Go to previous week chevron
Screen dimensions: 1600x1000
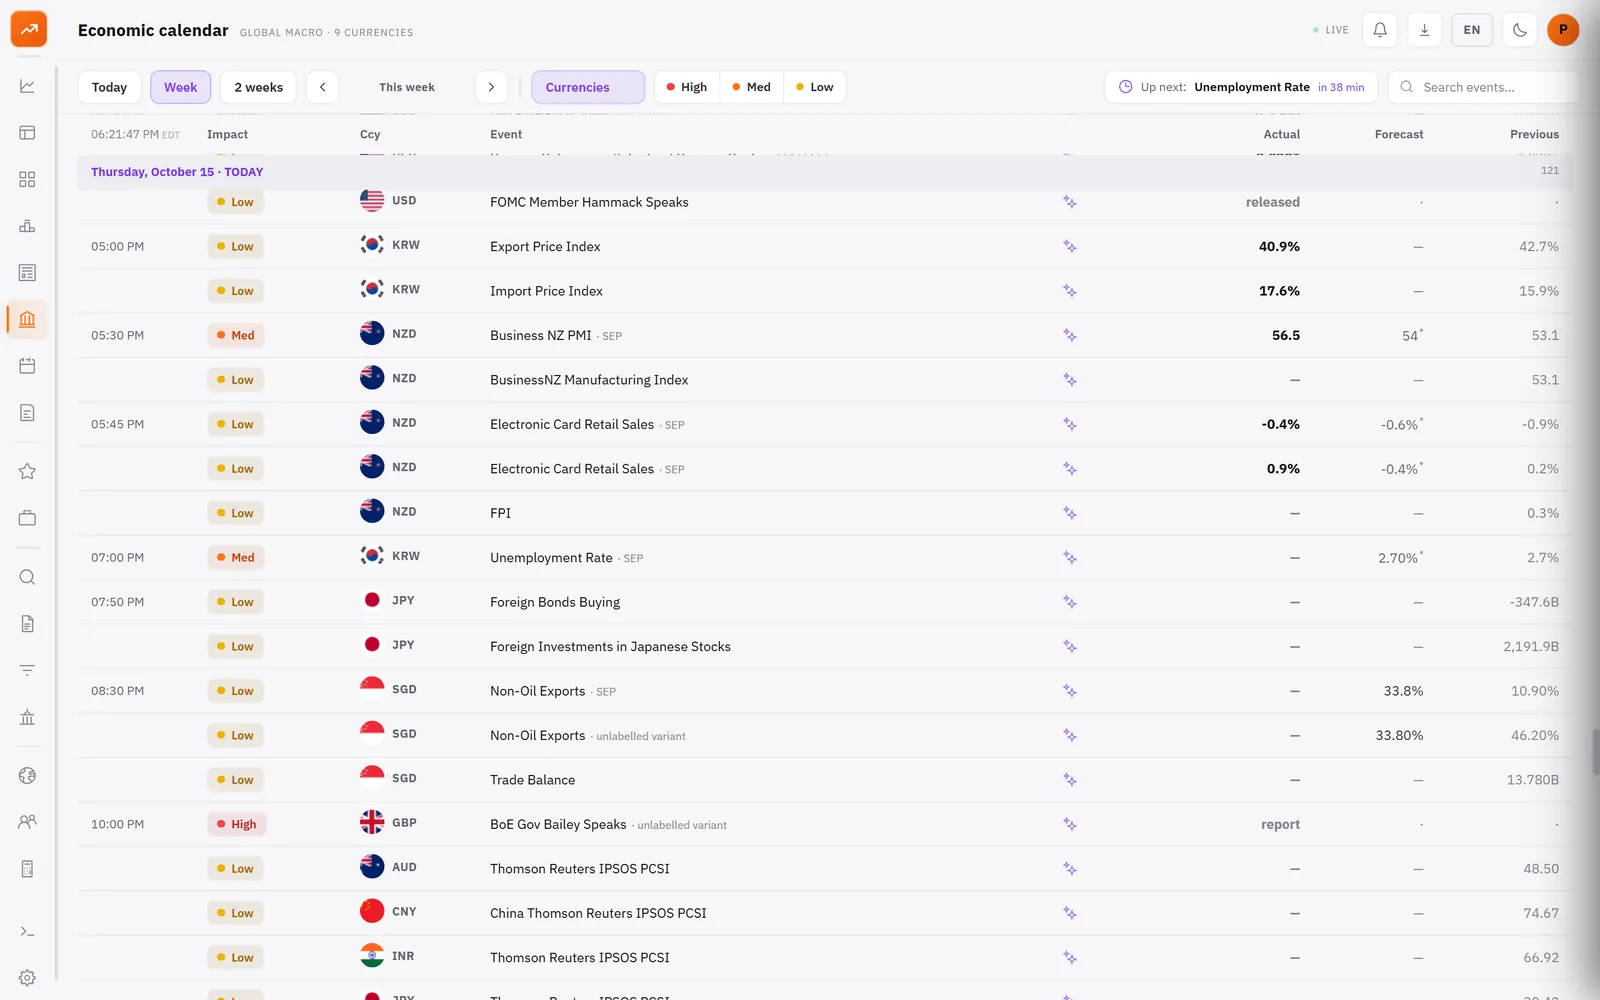[322, 87]
